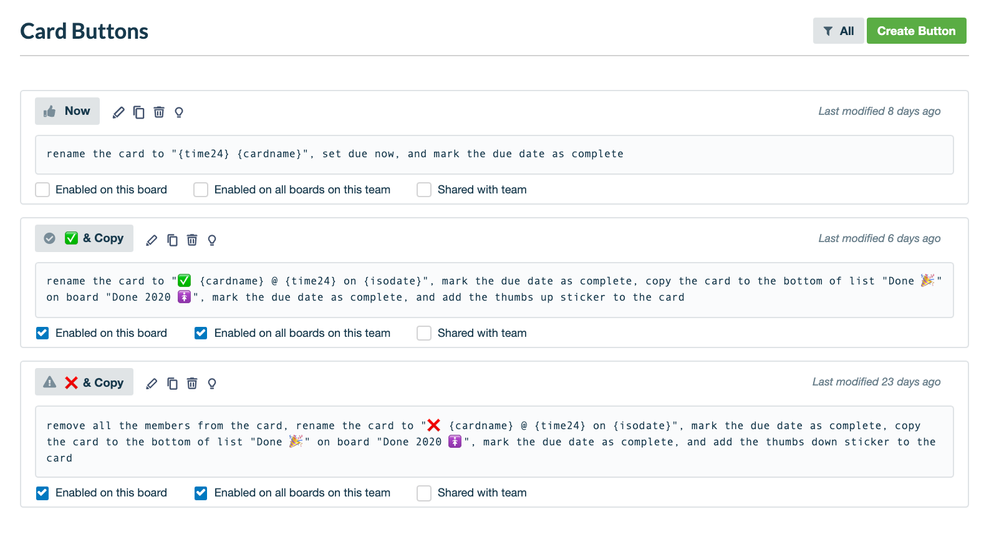This screenshot has width=999, height=544.
Task: Share the Now button with team
Action: click(424, 190)
